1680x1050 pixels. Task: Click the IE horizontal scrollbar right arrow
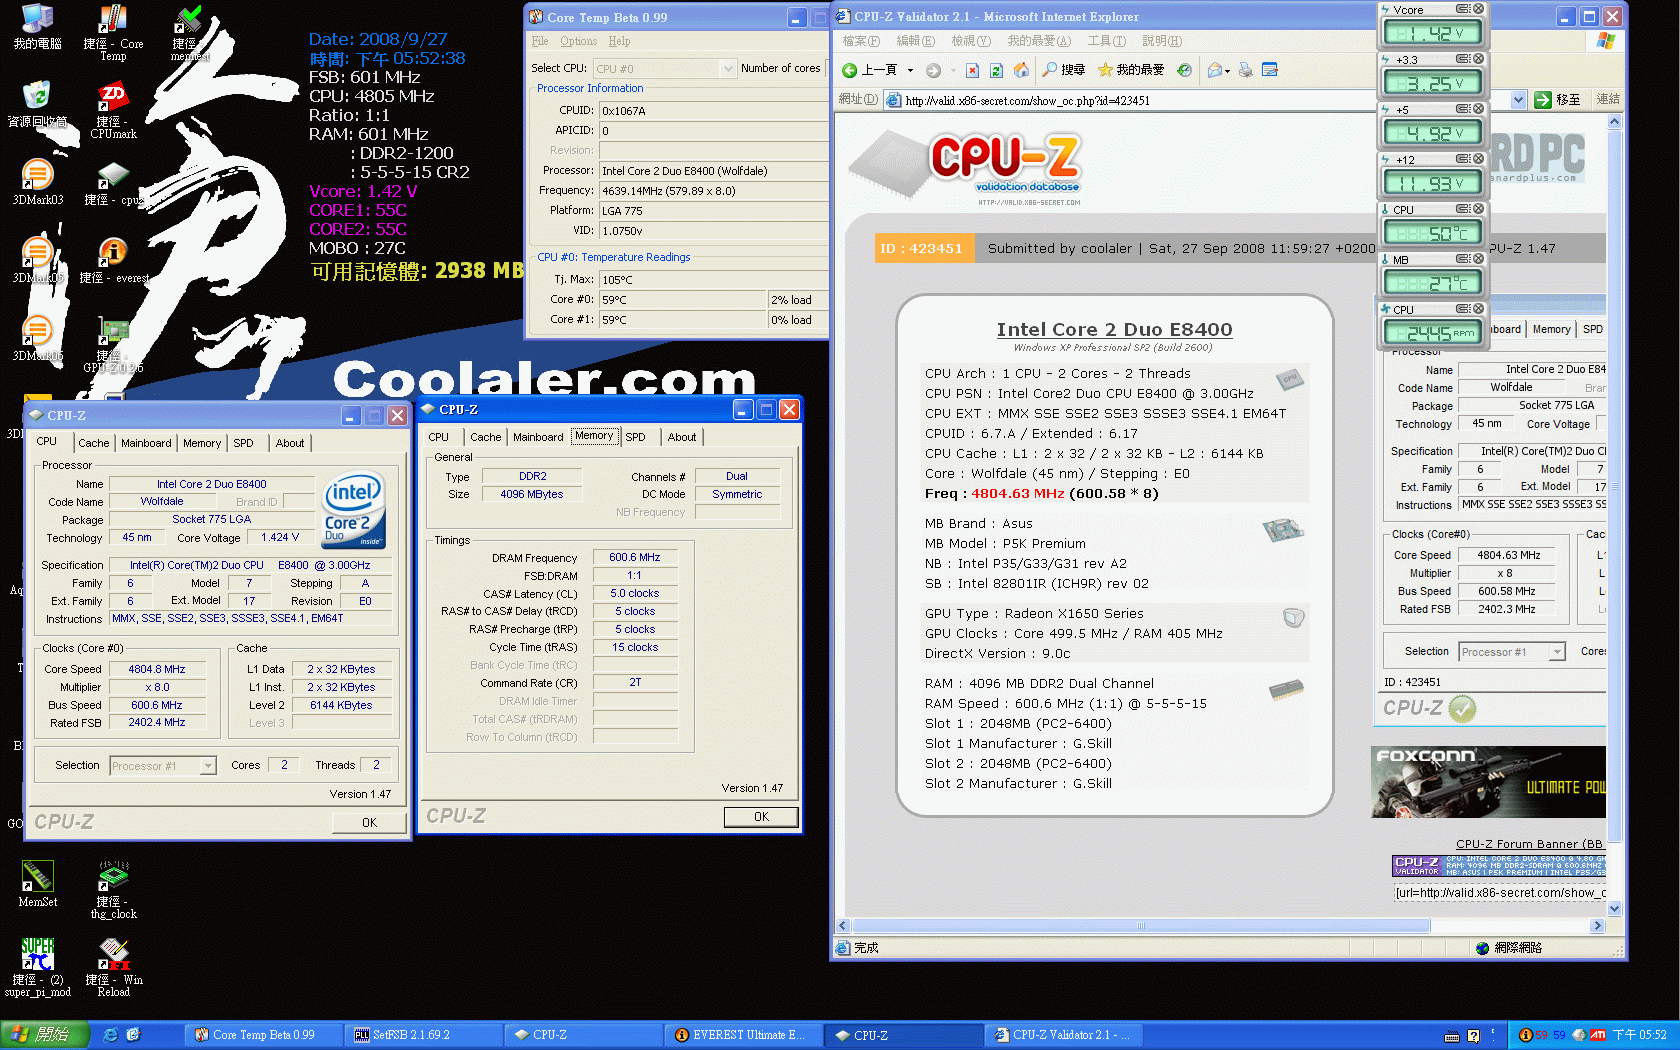point(1597,926)
